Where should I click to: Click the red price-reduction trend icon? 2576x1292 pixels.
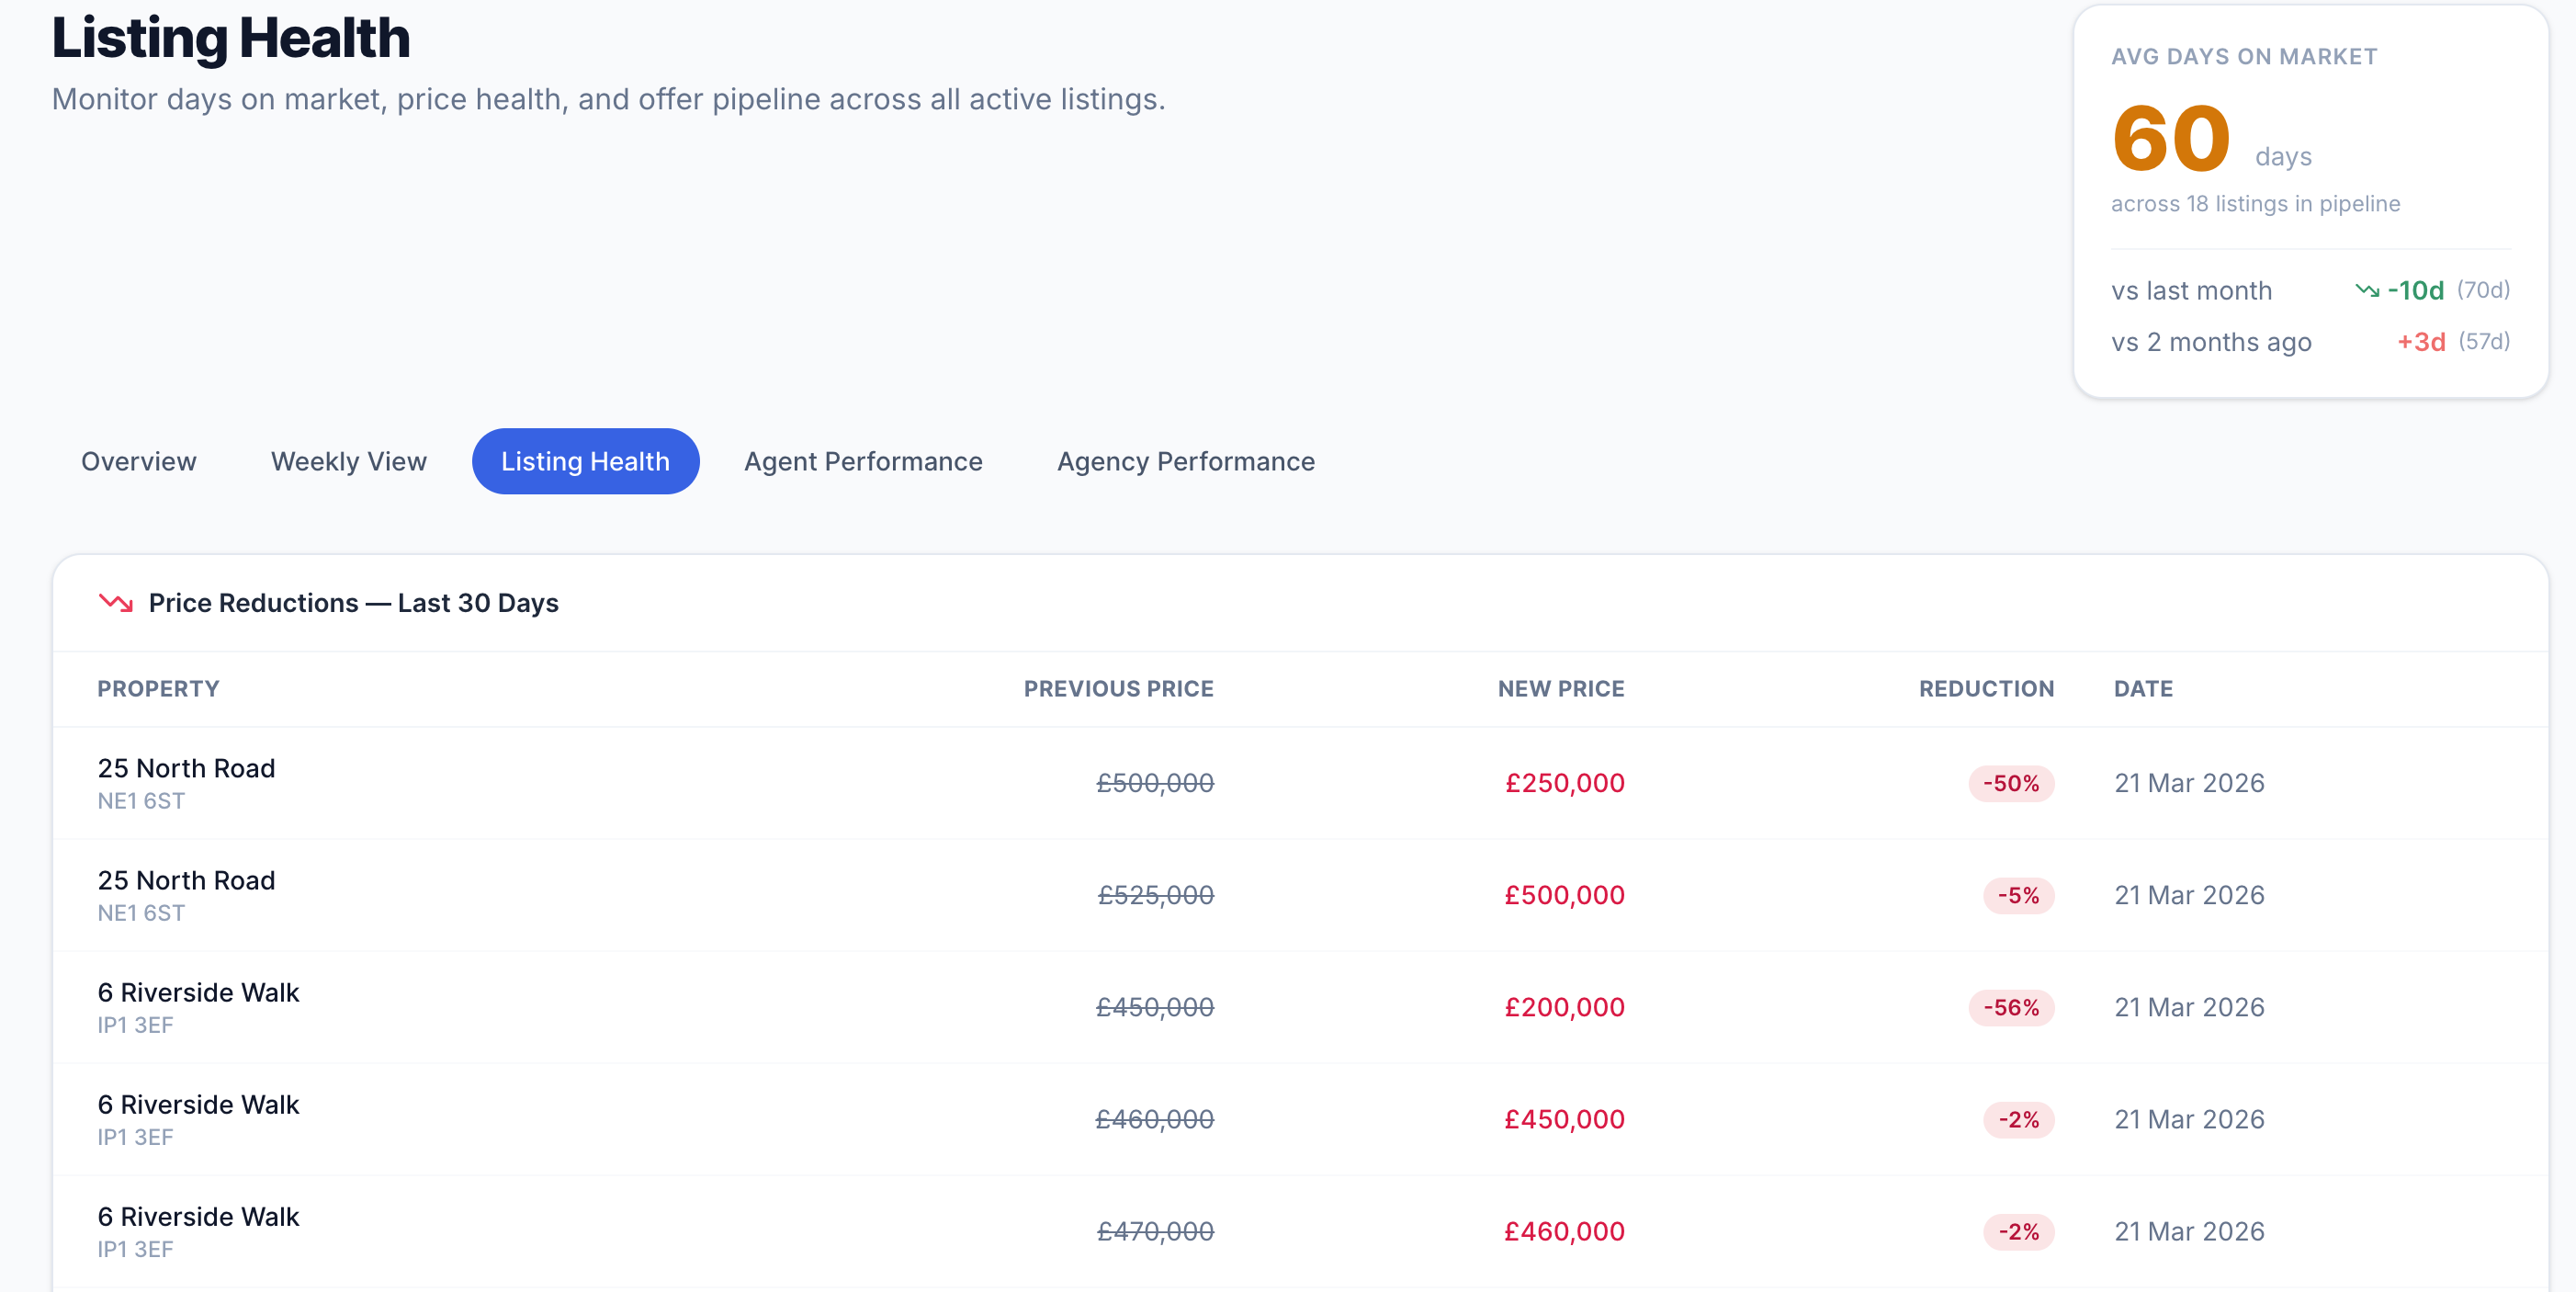pos(115,603)
